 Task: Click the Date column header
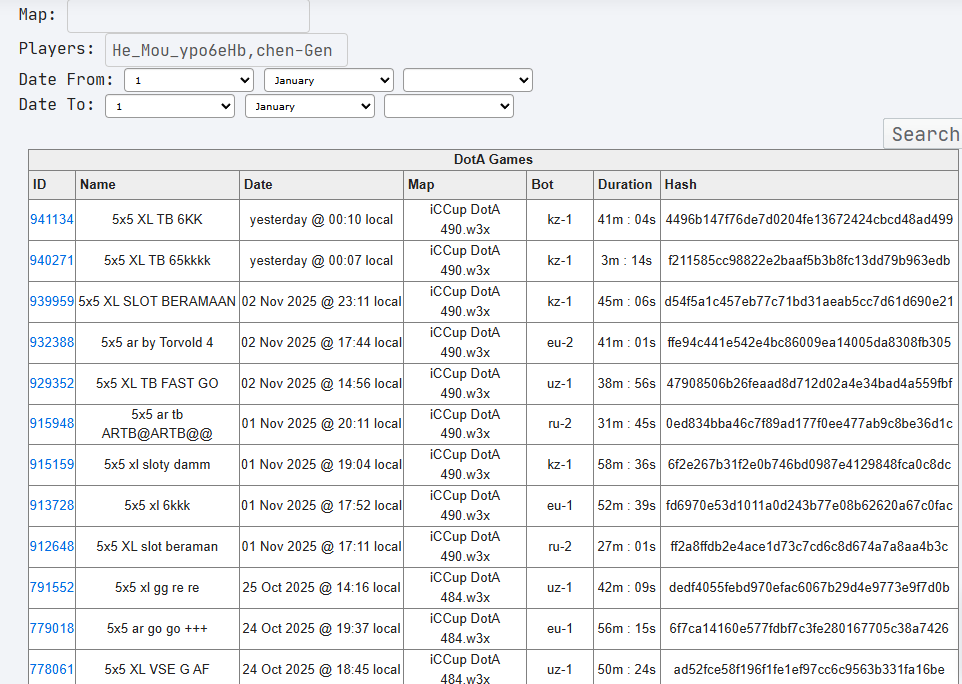pyautogui.click(x=321, y=185)
